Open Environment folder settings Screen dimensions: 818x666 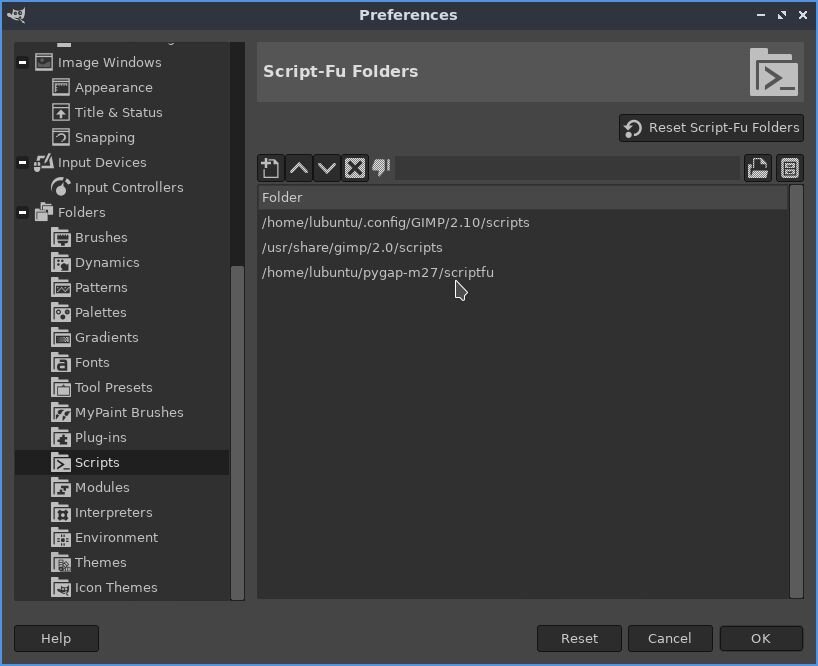pyautogui.click(x=116, y=538)
